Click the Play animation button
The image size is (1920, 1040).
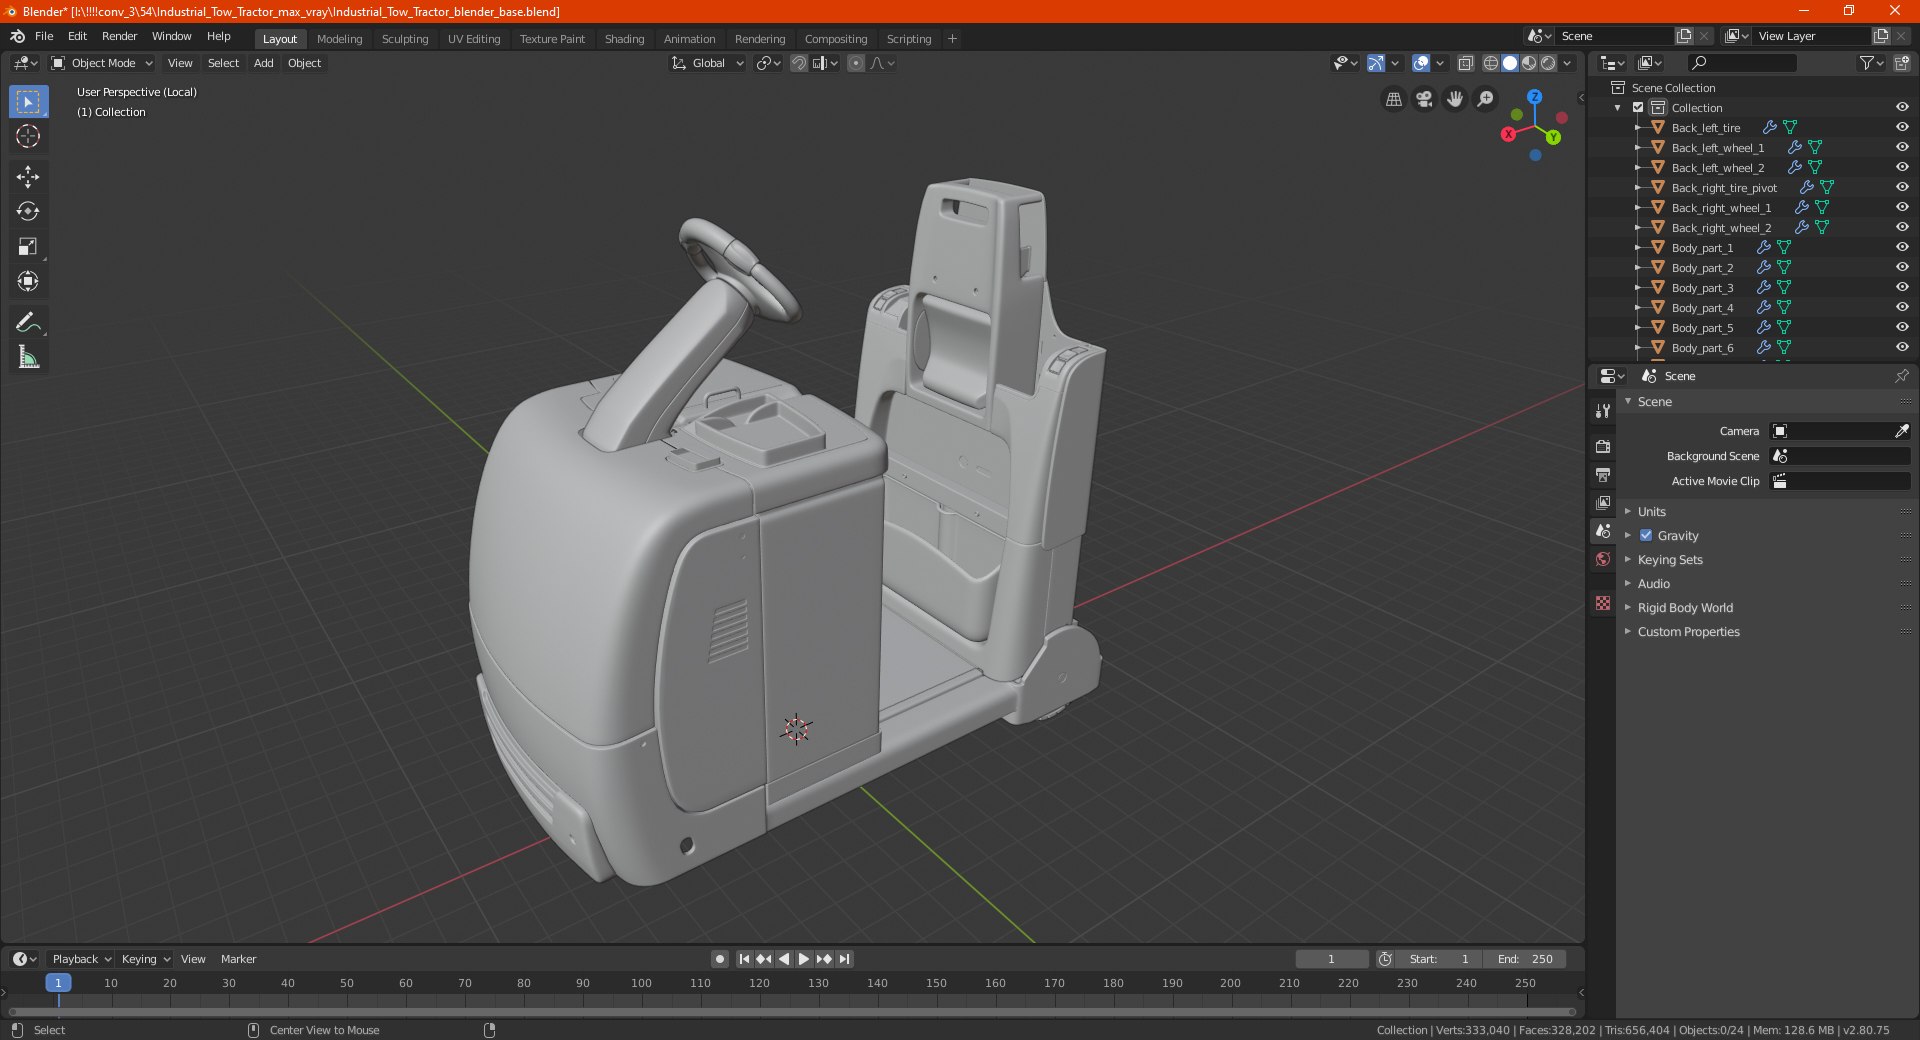tap(803, 959)
